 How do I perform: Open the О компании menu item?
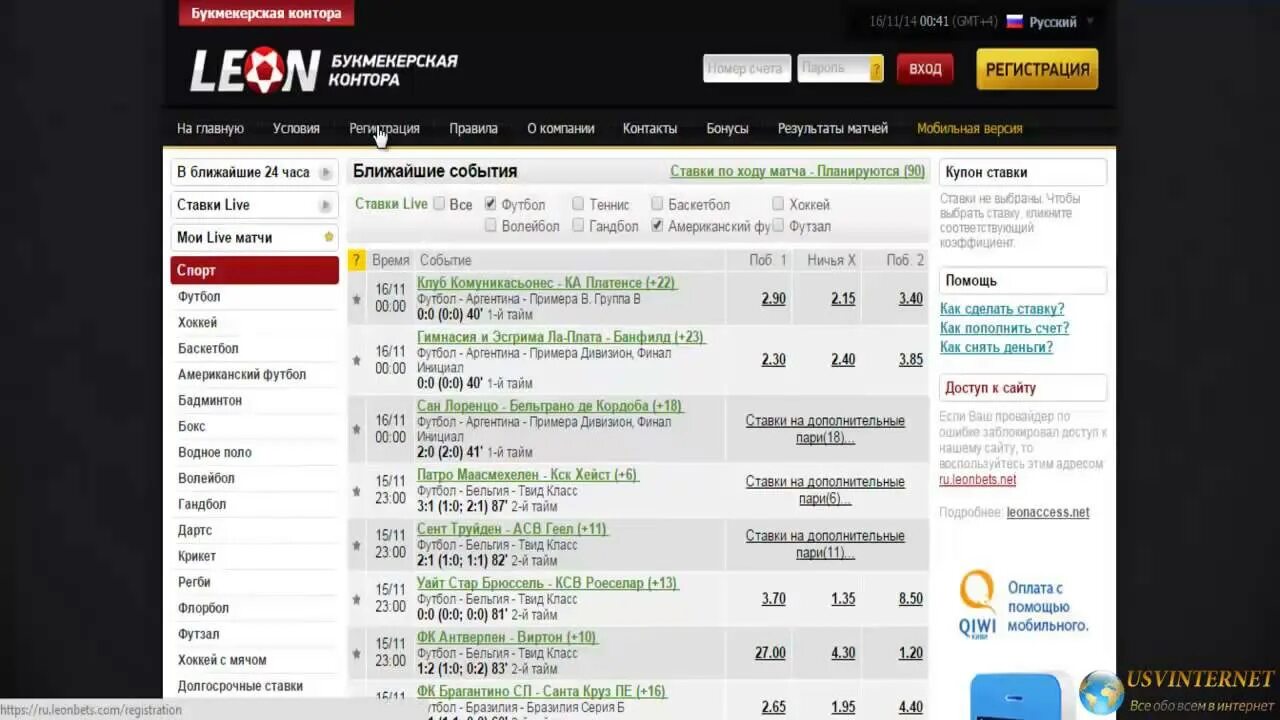tap(560, 128)
